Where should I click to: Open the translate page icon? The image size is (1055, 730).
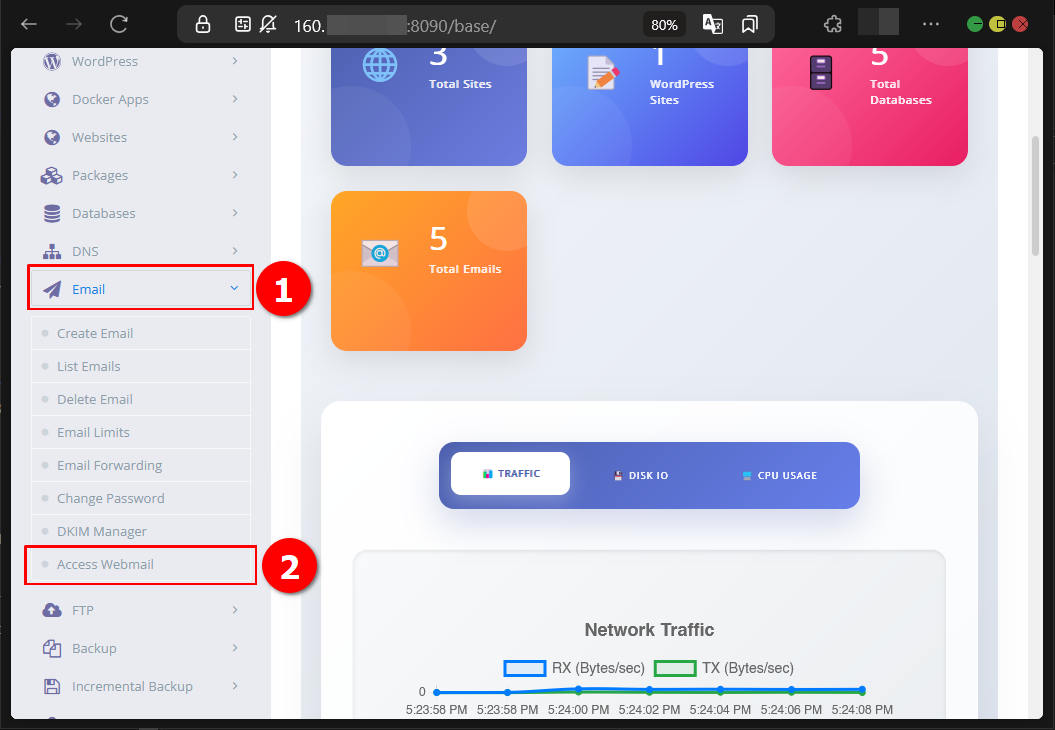click(713, 25)
